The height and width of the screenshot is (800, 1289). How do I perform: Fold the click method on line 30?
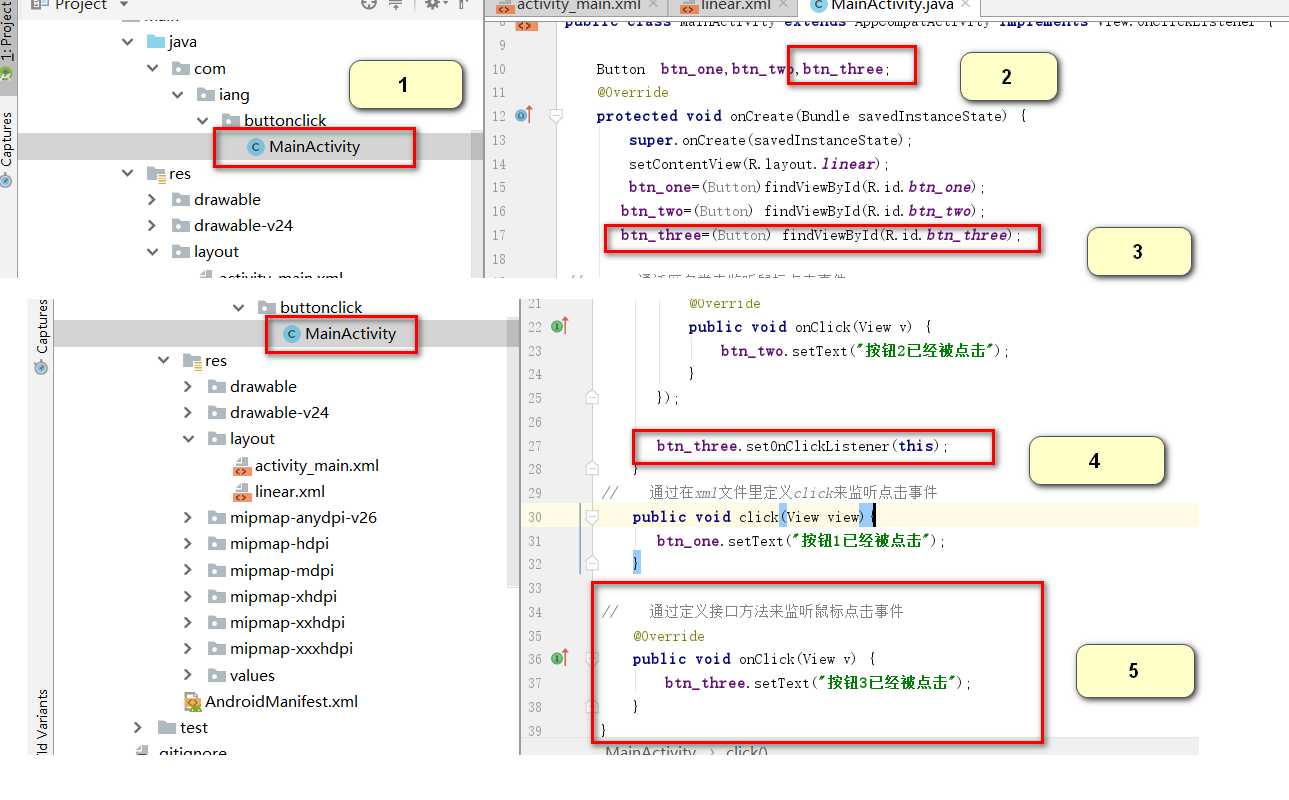(x=592, y=517)
